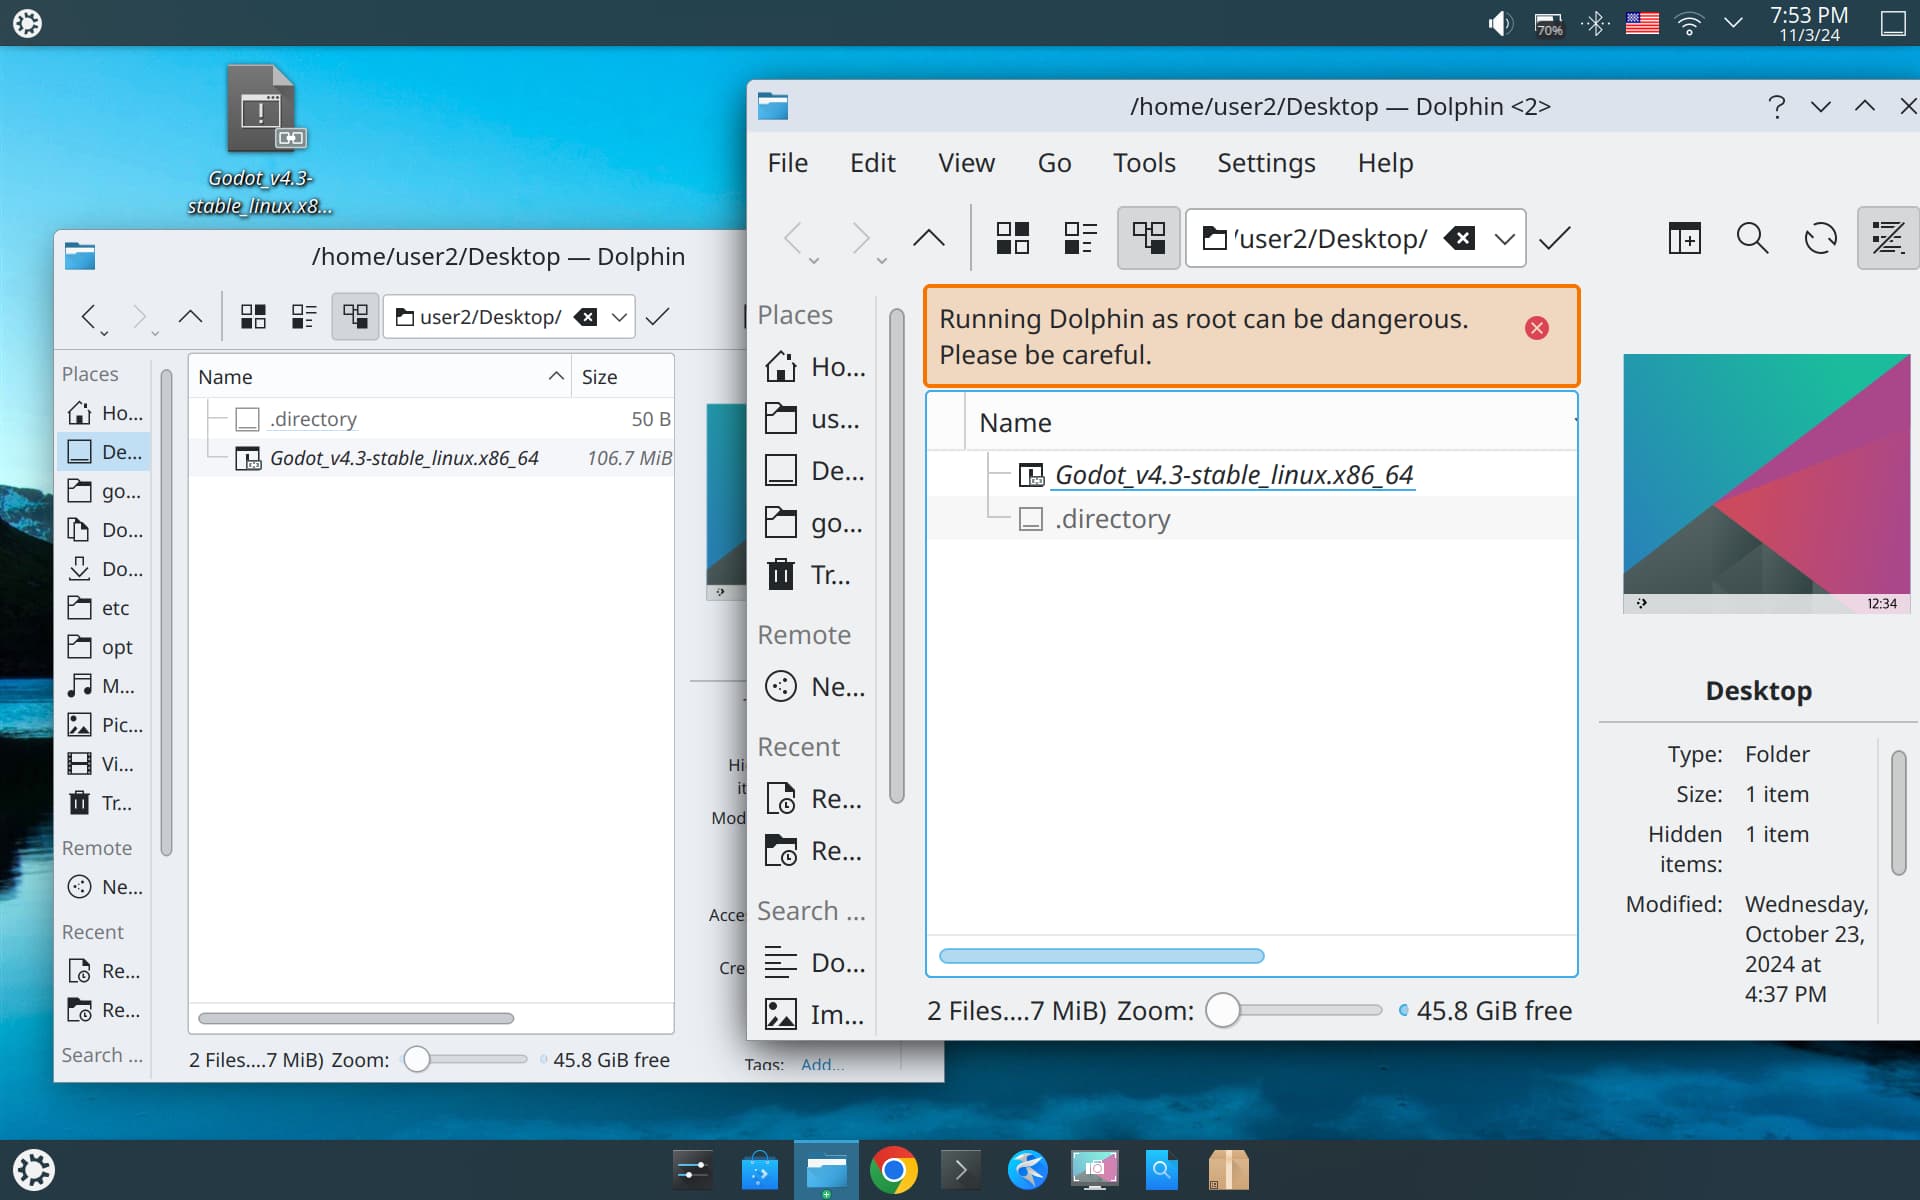Click Places panel scrollbar in Dolphin <2>

[x=897, y=555]
